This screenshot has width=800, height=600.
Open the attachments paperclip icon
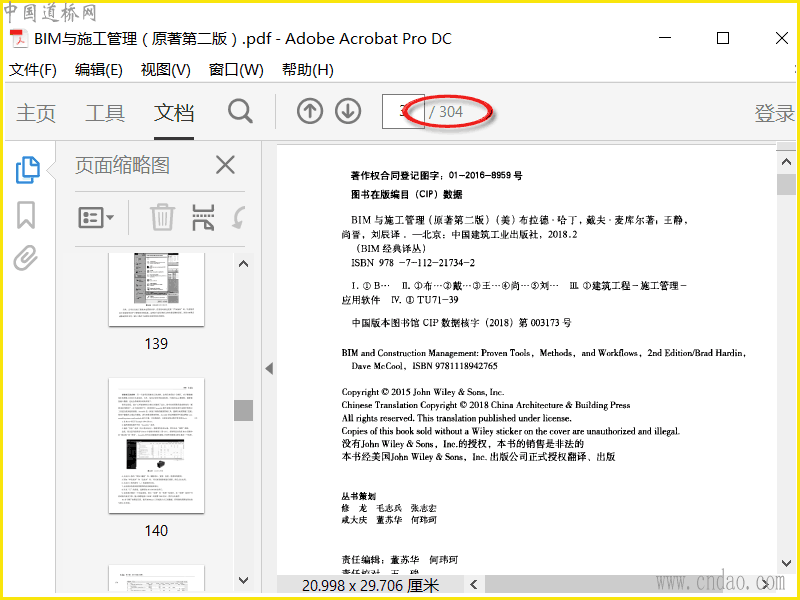26,258
